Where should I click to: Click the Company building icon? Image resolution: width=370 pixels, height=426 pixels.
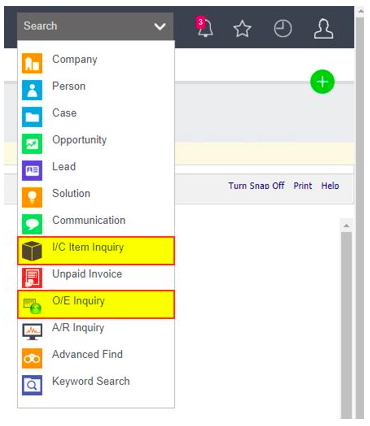pos(32,63)
